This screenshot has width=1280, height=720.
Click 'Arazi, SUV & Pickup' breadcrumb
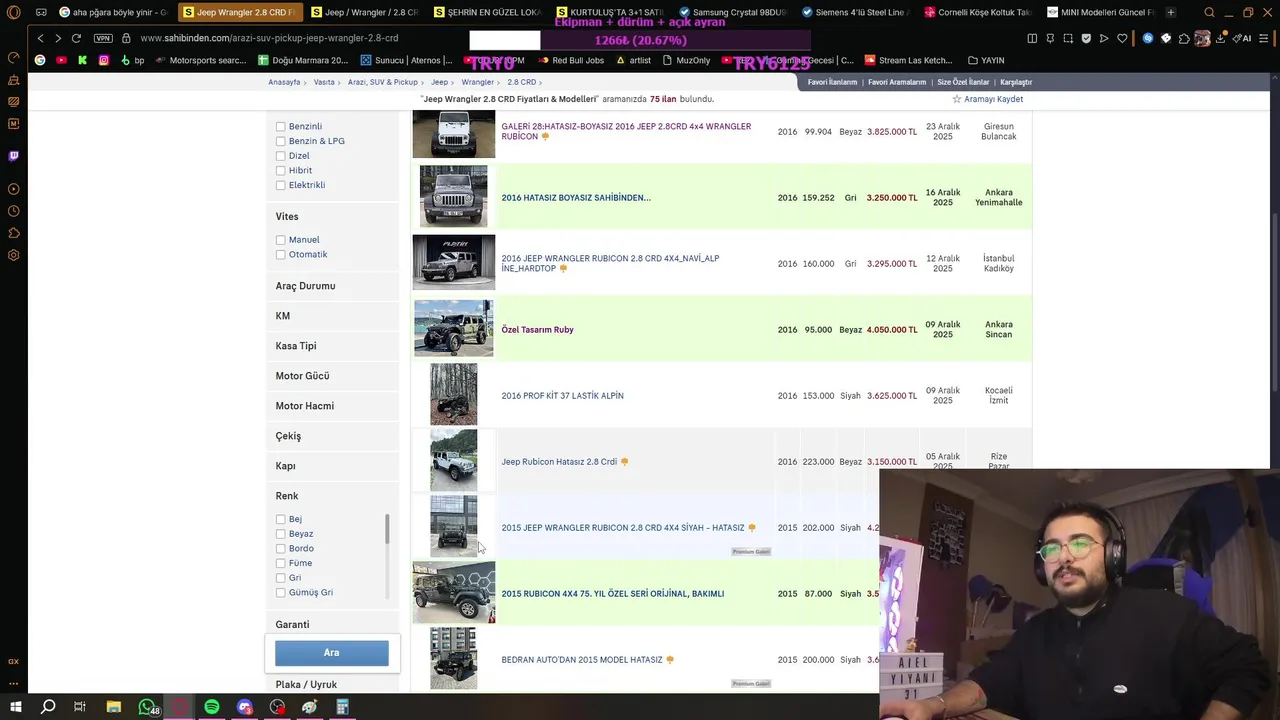point(383,82)
